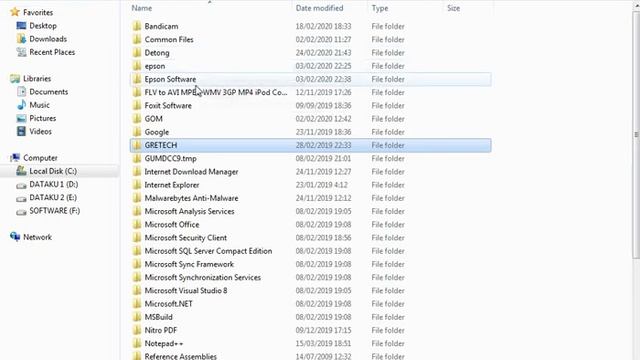The width and height of the screenshot is (640, 360).
Task: Click the Bandicam folder icon
Action: tap(137, 26)
